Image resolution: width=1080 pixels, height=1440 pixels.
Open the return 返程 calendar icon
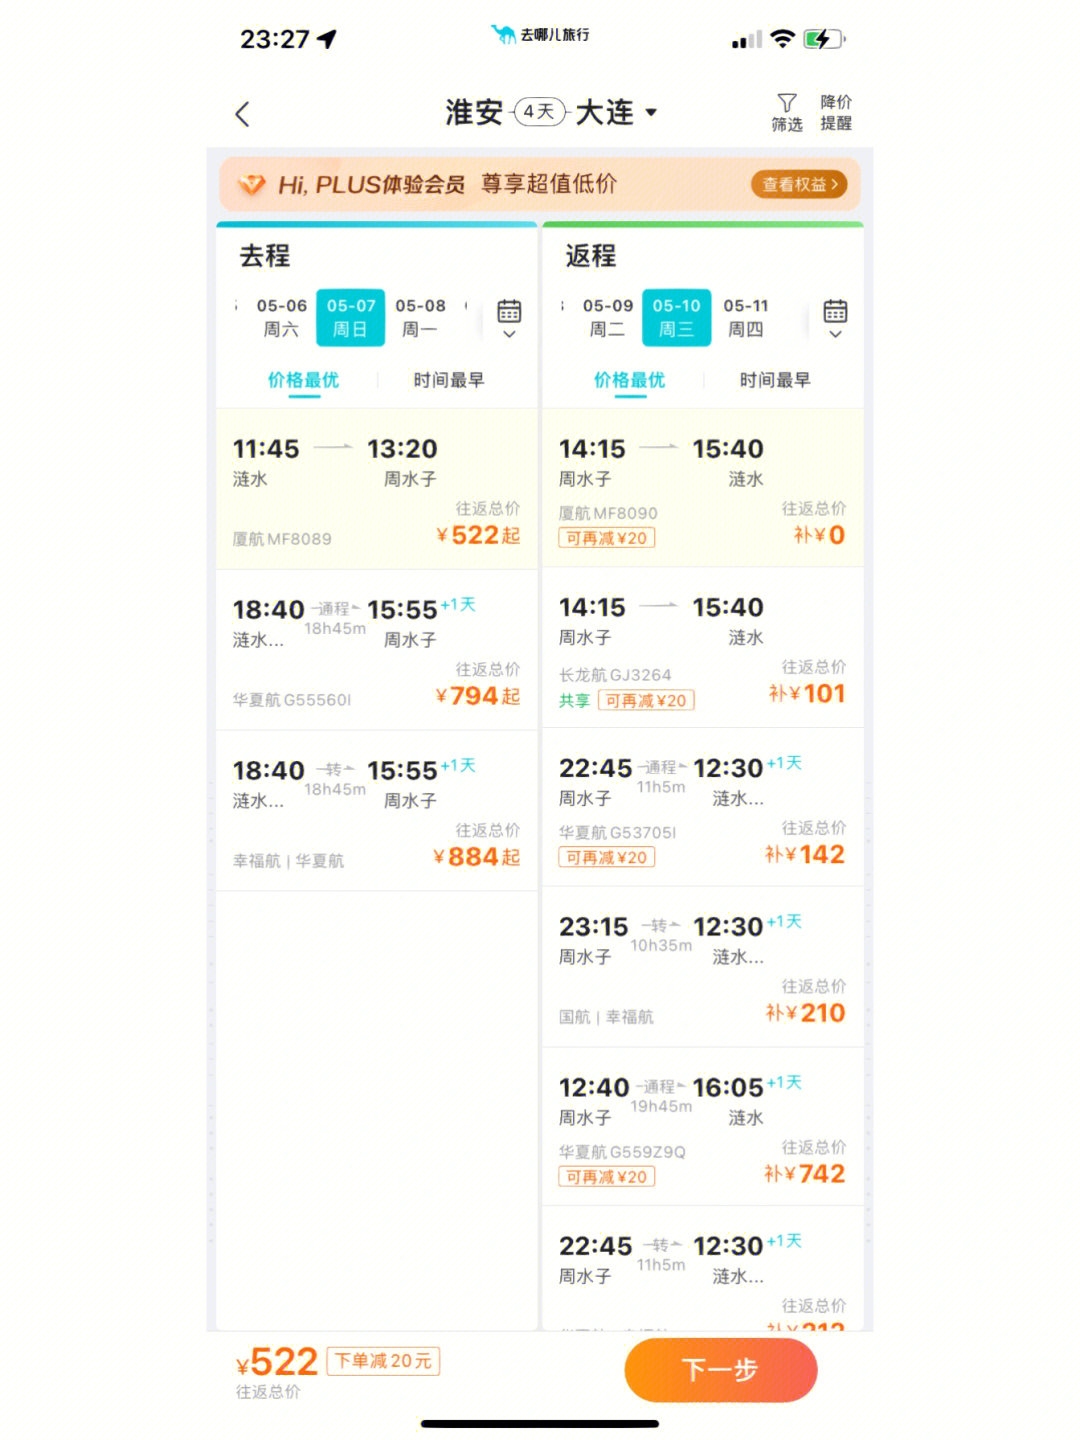click(x=835, y=310)
